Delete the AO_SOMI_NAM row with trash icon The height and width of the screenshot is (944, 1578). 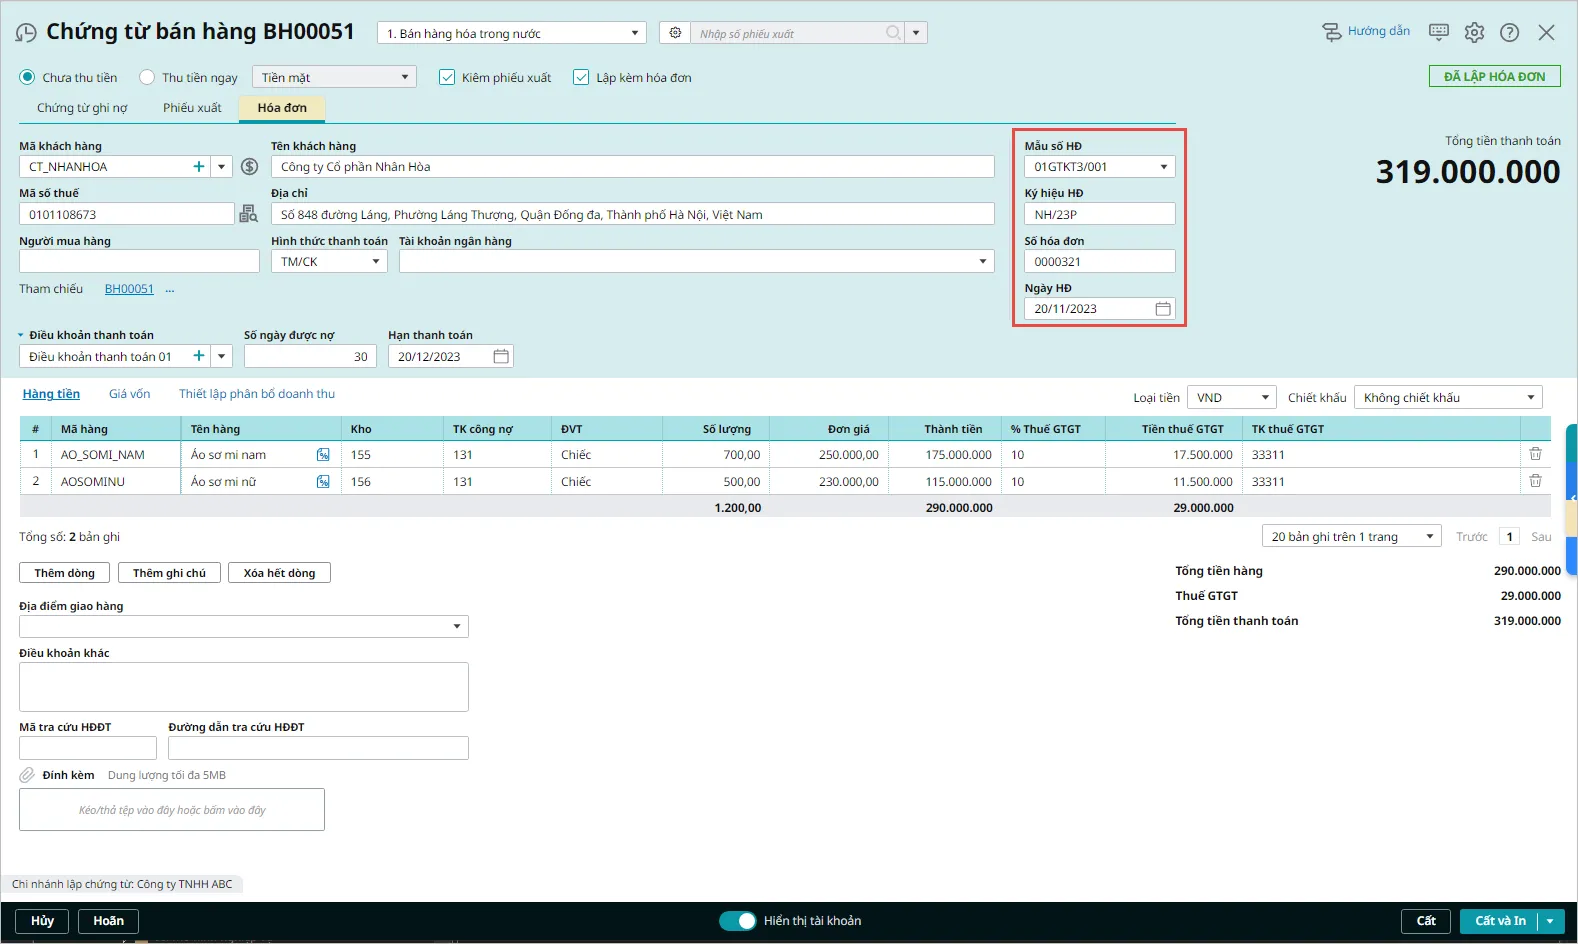tap(1535, 454)
